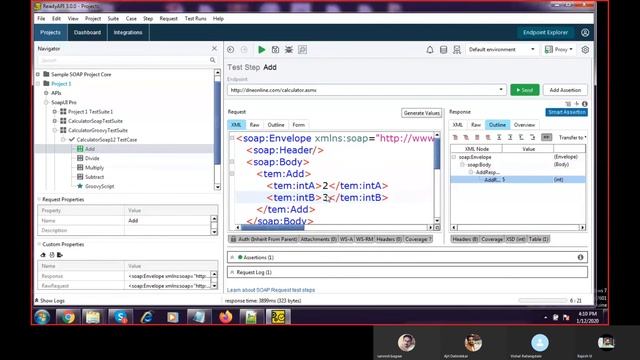Screen dimensions: 640x360
Task: Select the GroovyScript star icon step
Action: tap(80, 186)
